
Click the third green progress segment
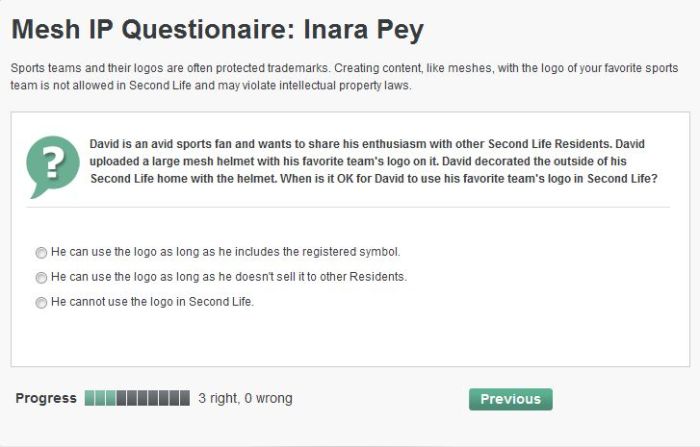click(111, 398)
